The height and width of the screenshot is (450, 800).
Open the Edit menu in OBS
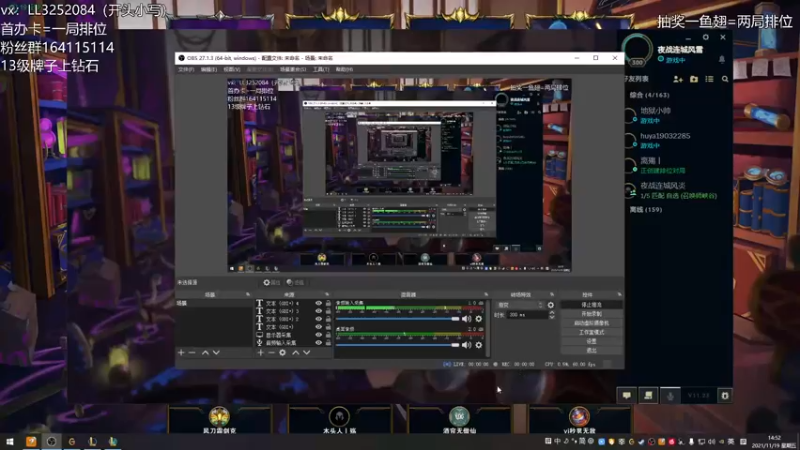click(x=209, y=69)
